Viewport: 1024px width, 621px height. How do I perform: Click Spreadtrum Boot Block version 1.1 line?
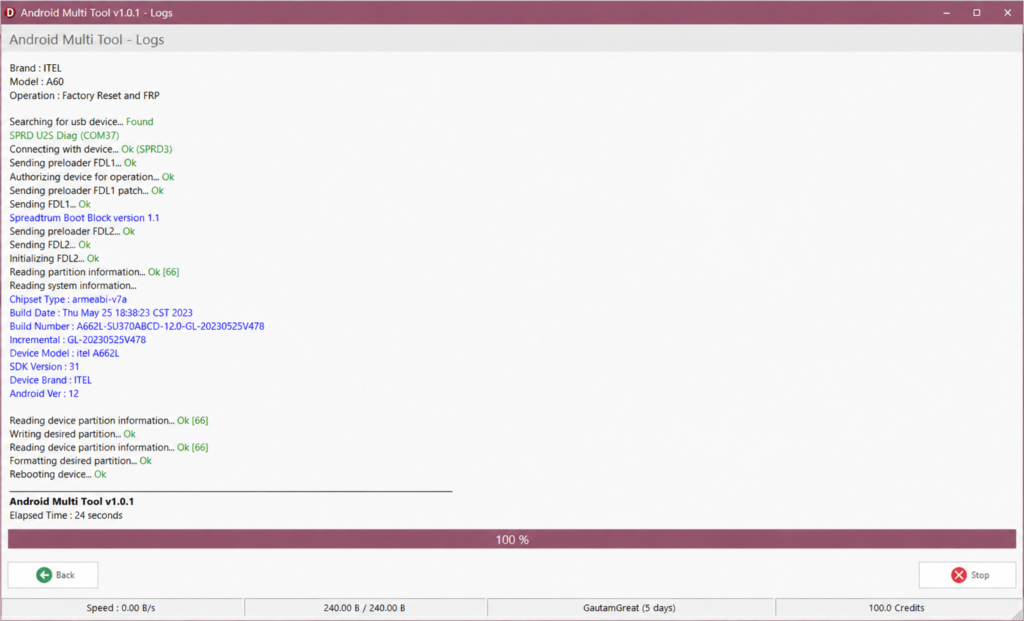point(84,217)
